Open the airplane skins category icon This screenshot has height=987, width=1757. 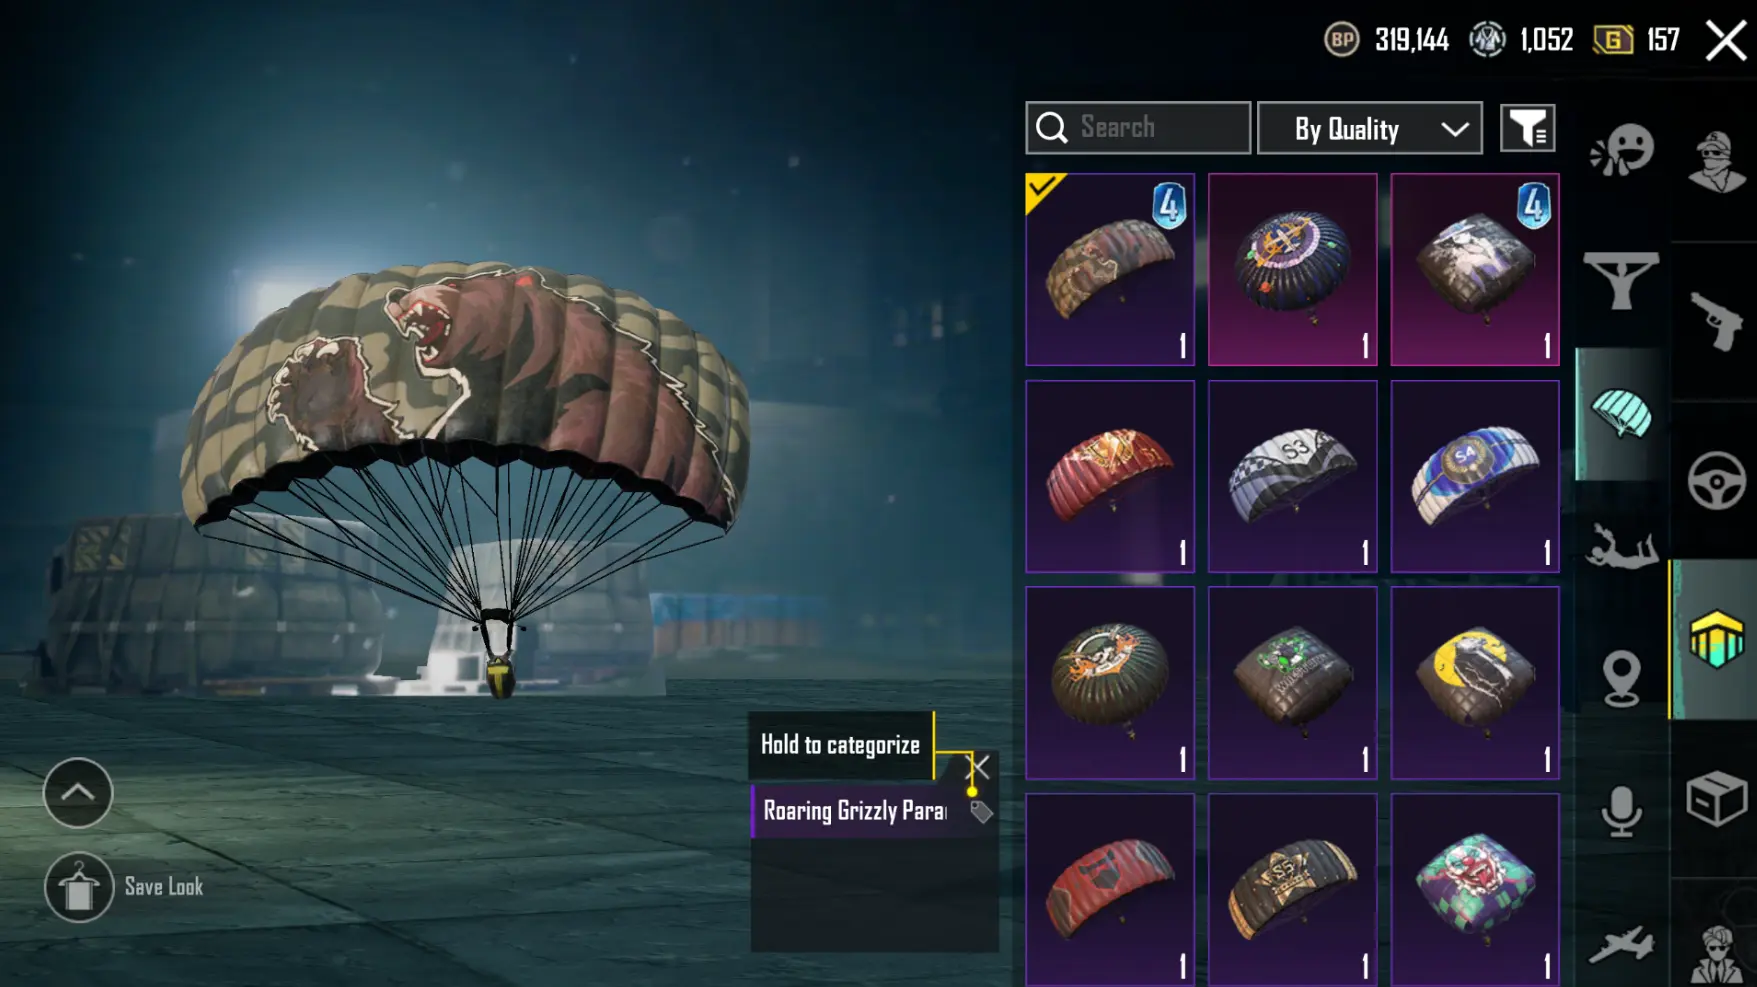(x=1621, y=944)
